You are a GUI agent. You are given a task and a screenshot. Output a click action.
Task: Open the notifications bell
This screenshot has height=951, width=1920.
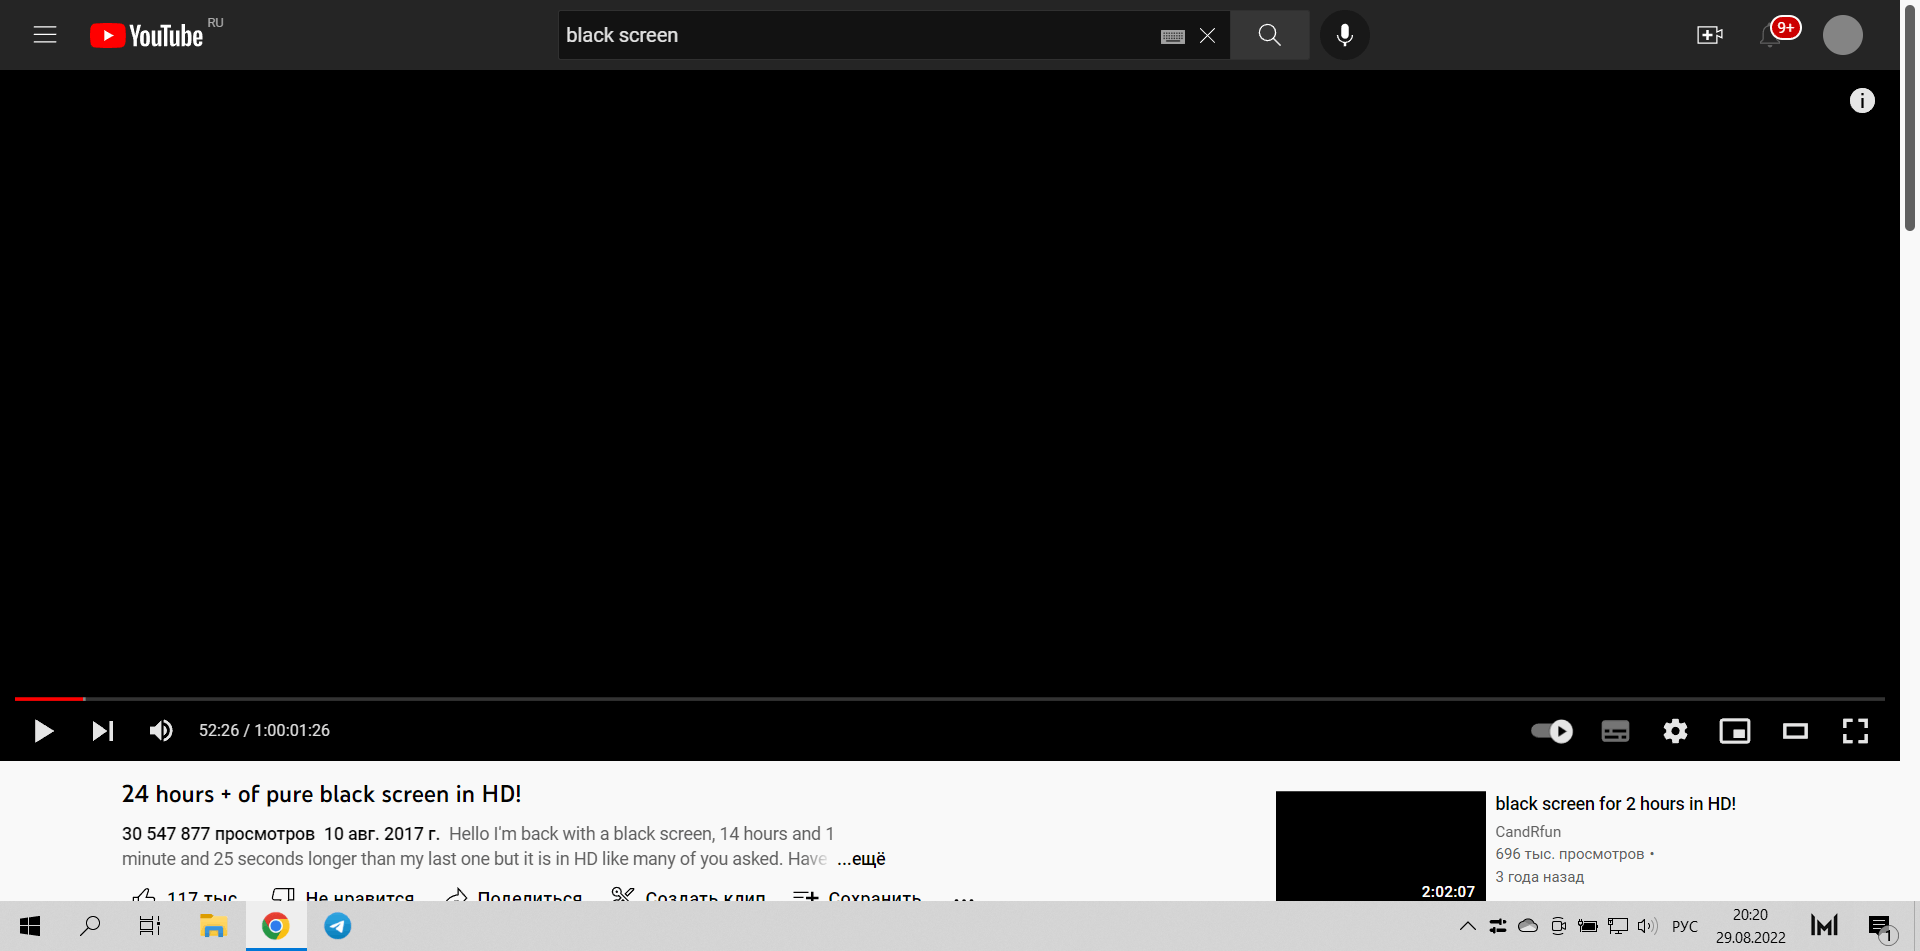coord(1771,36)
